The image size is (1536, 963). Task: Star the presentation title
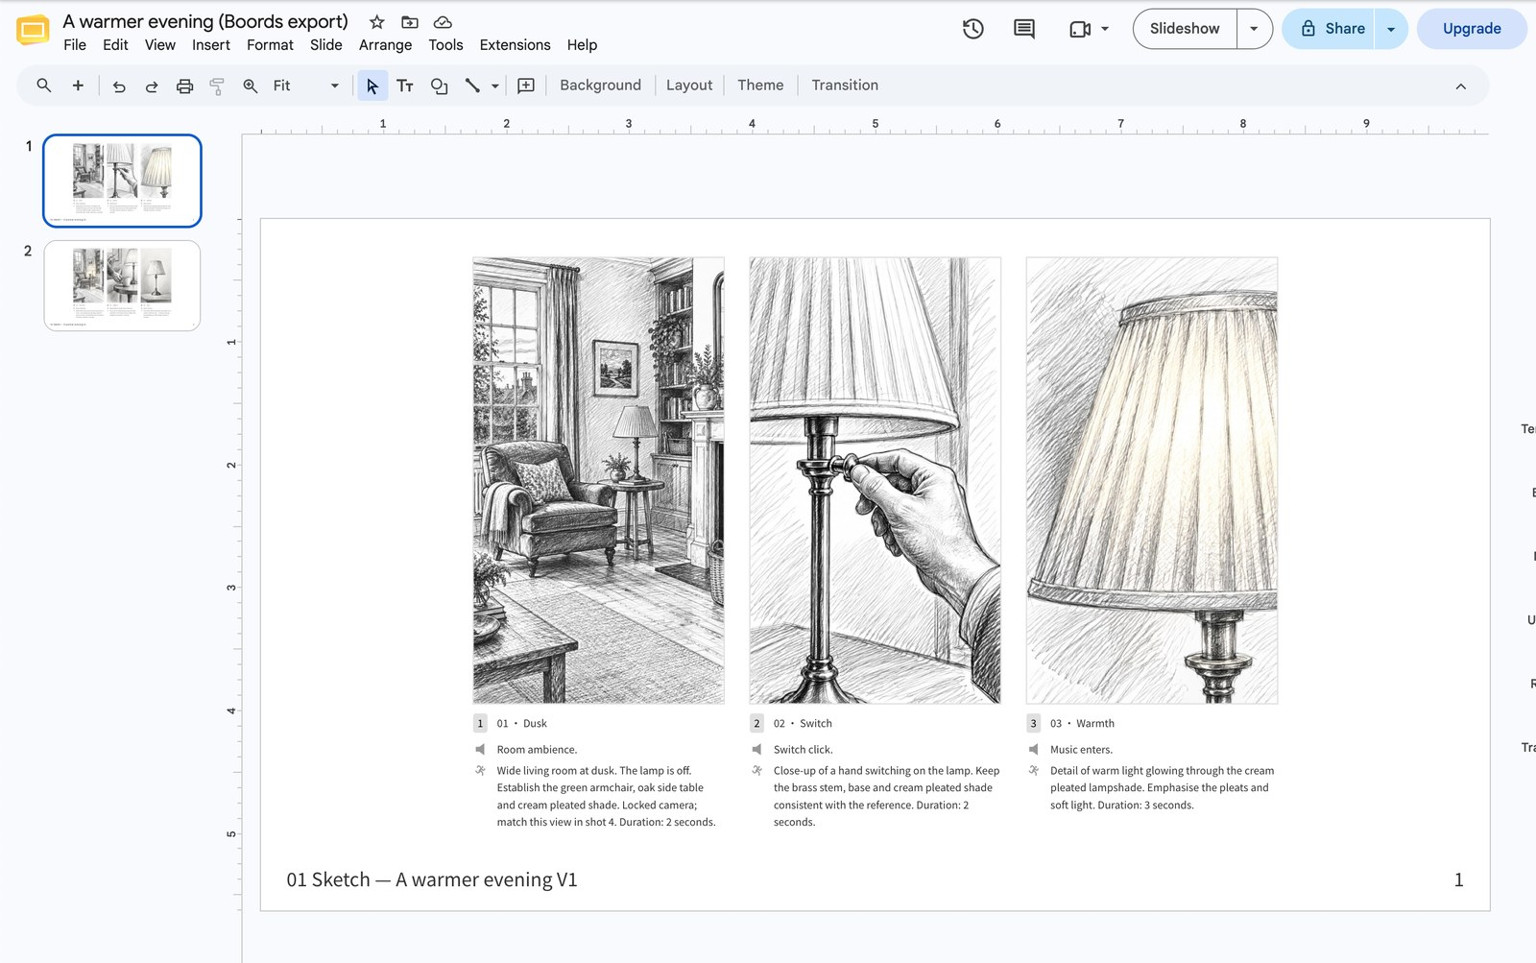click(377, 22)
